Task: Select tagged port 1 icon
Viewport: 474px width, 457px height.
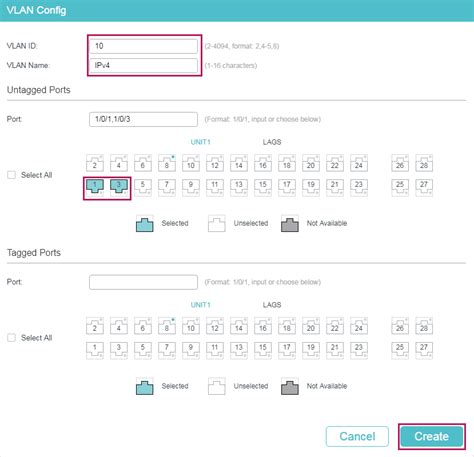Action: coord(95,350)
